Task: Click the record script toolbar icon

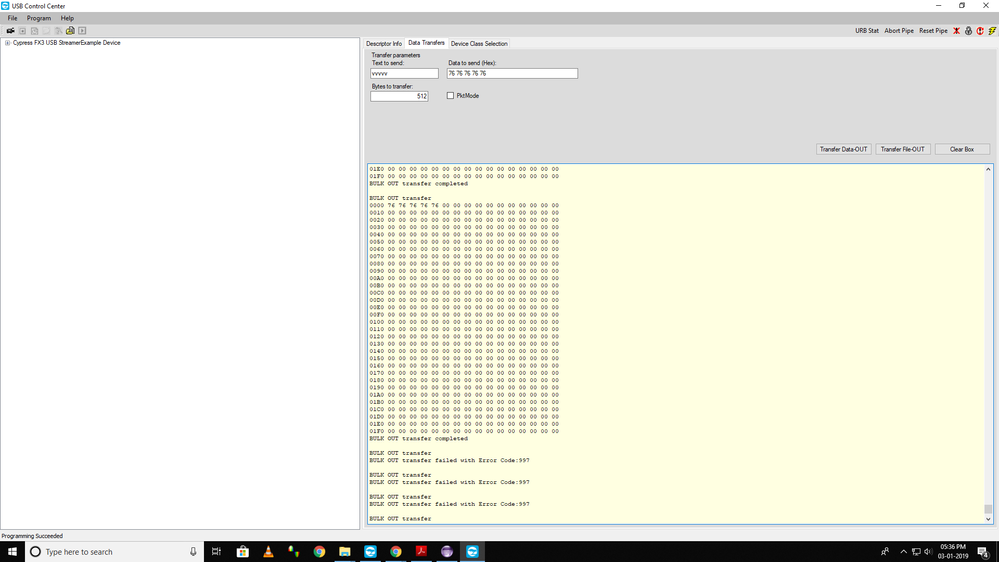Action: (22, 31)
